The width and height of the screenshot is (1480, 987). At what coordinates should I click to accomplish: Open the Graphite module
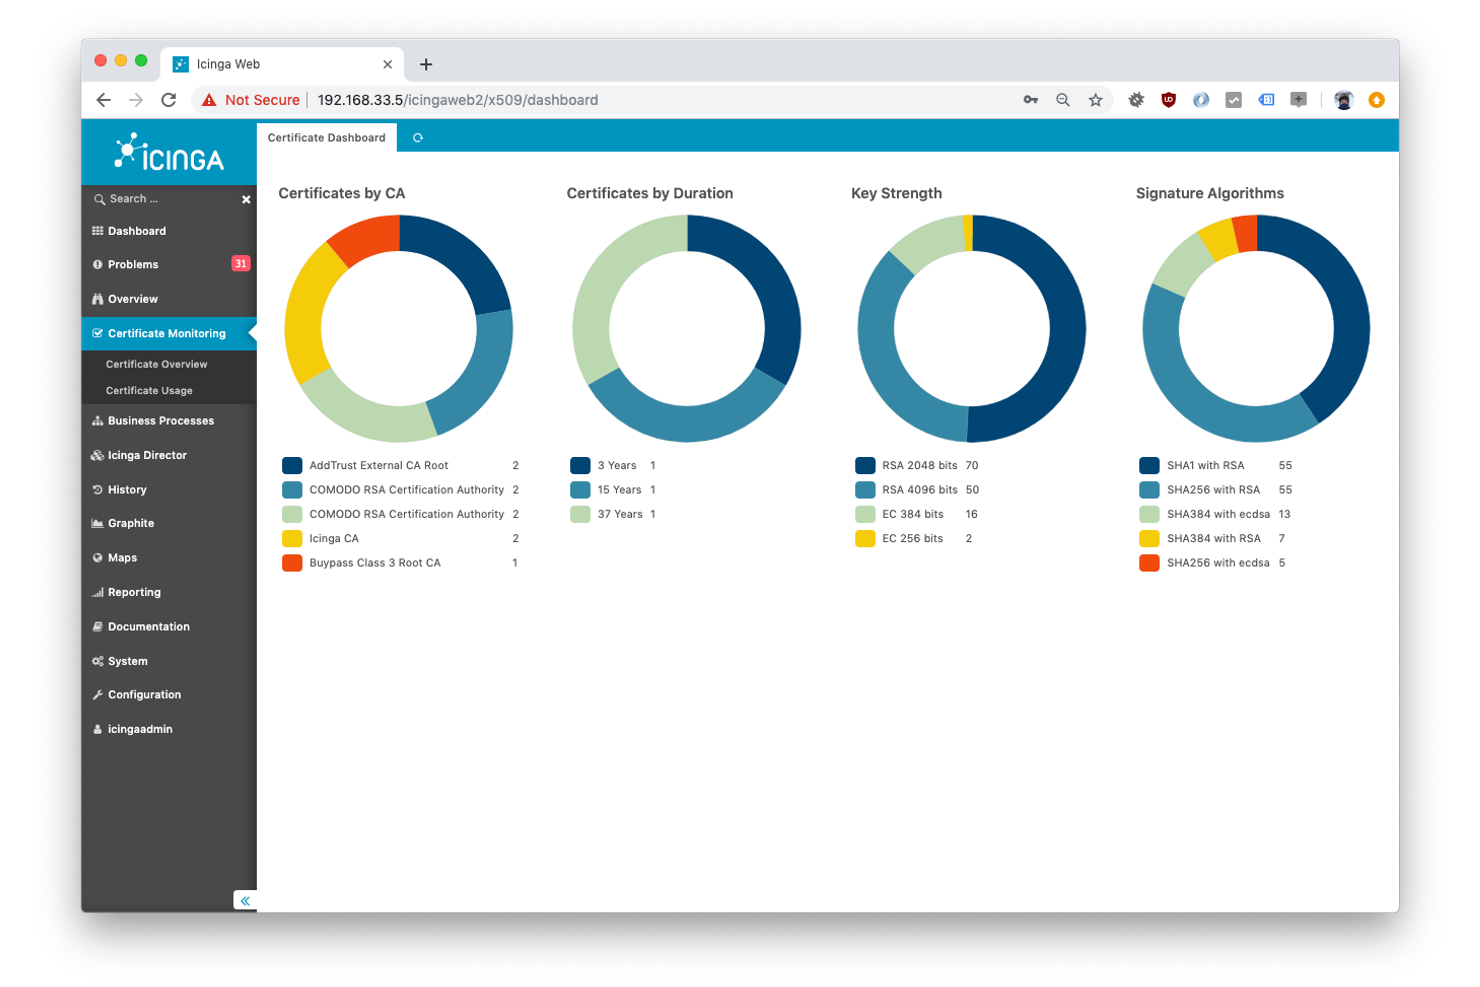click(x=132, y=523)
